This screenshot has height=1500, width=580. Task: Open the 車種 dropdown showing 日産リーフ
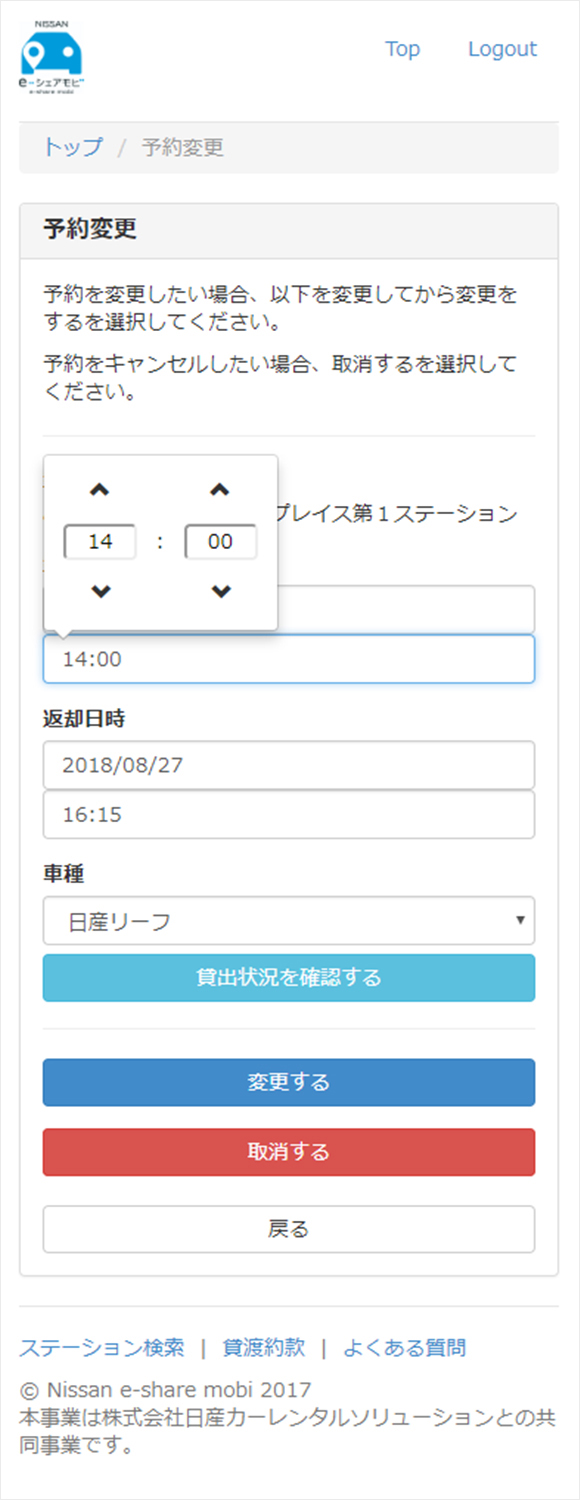289,921
